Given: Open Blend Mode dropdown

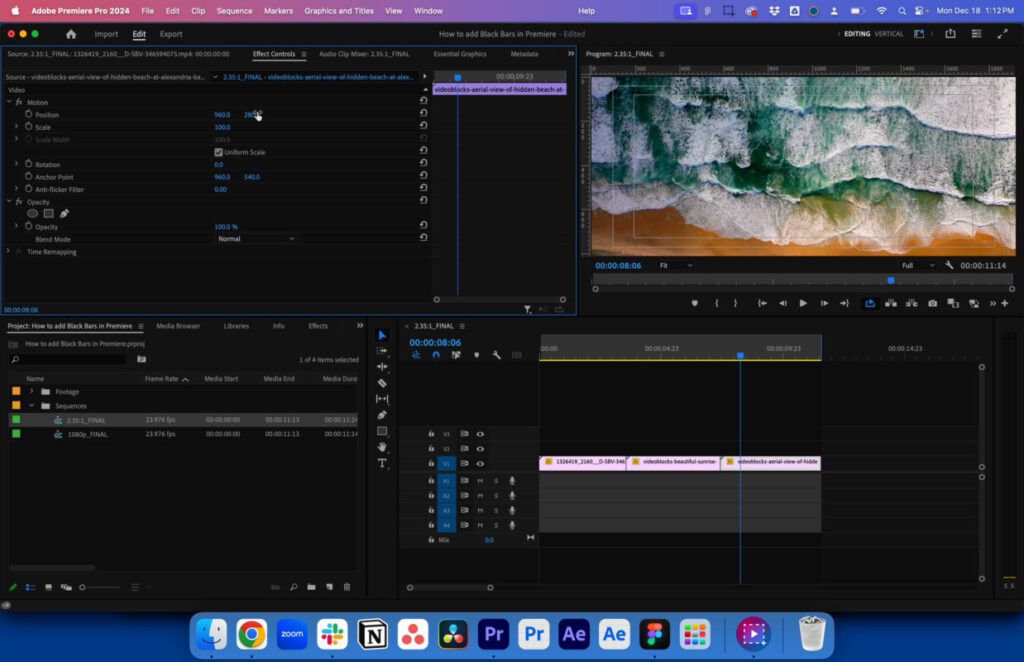Looking at the screenshot, I should pos(255,239).
